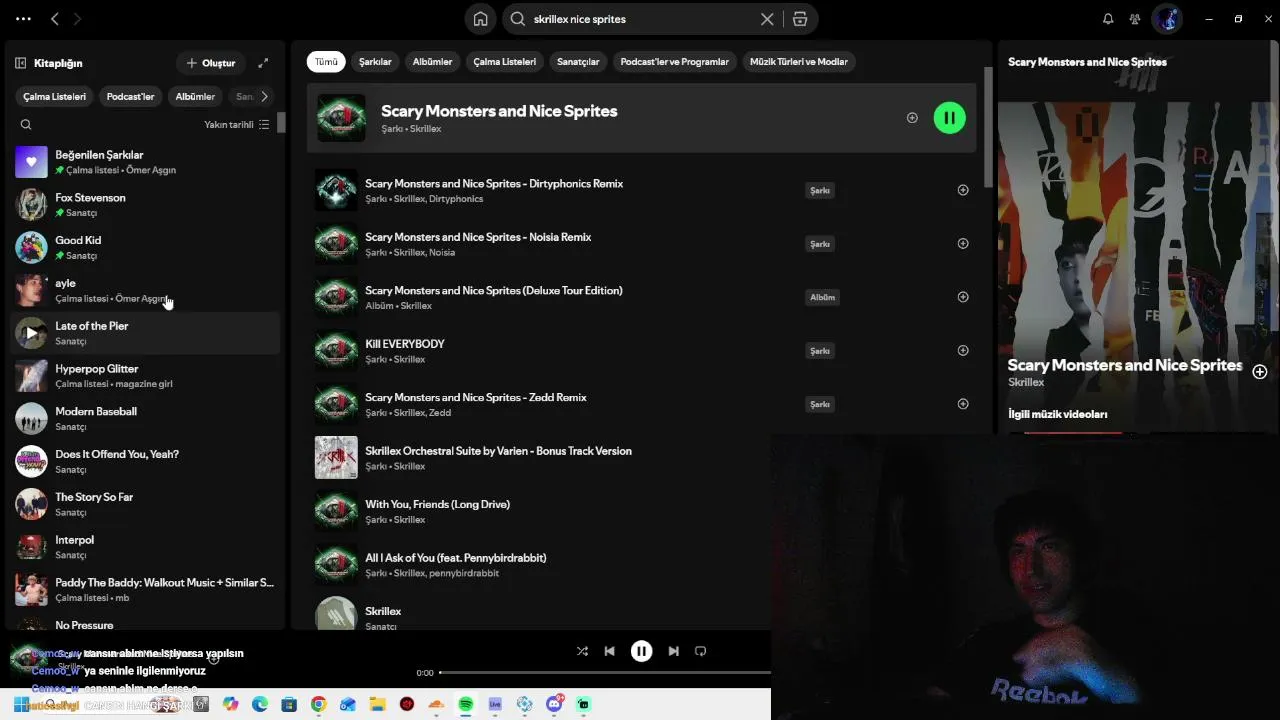The width and height of the screenshot is (1280, 720).
Task: Open the three-dot app menu
Action: coord(23,19)
